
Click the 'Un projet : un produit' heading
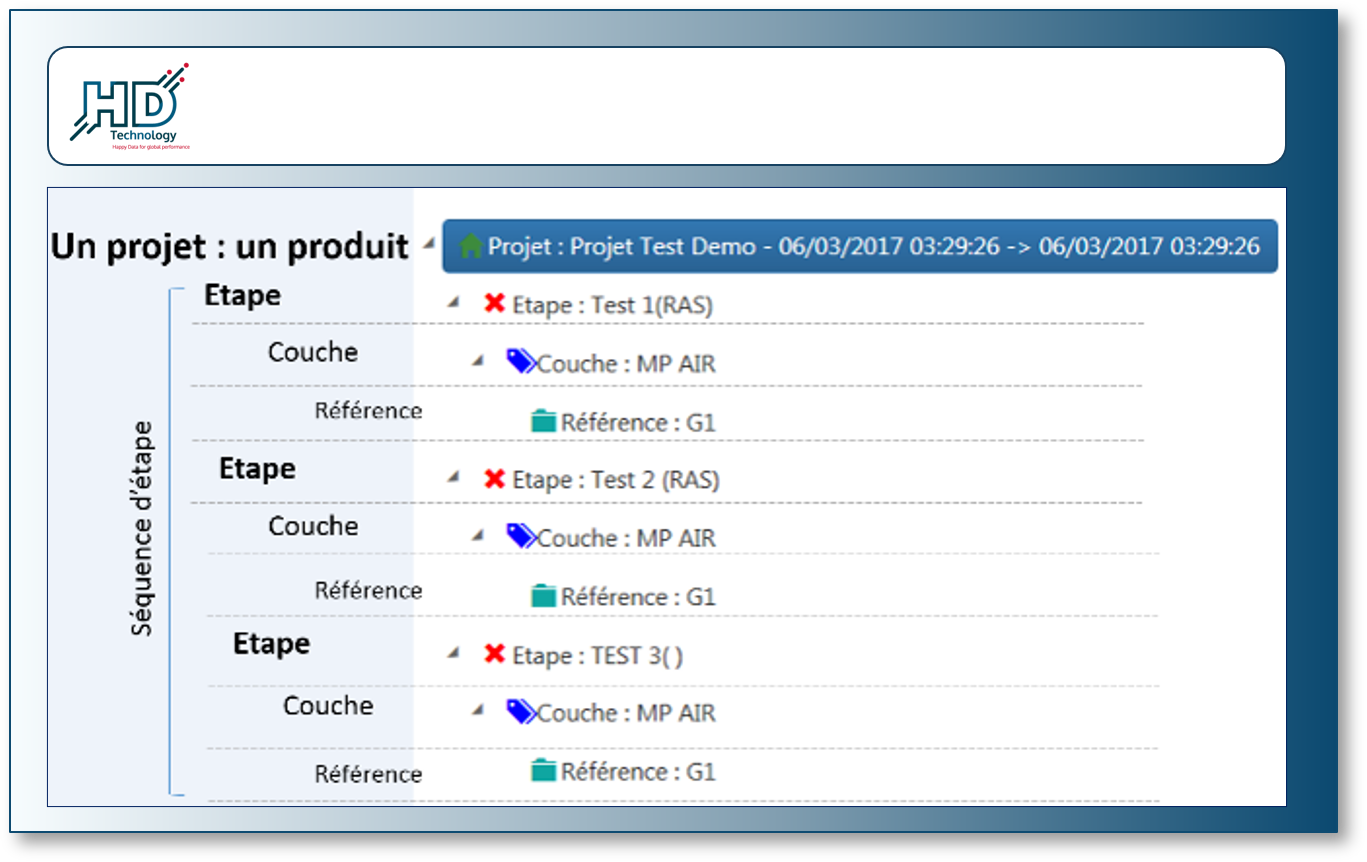click(230, 246)
